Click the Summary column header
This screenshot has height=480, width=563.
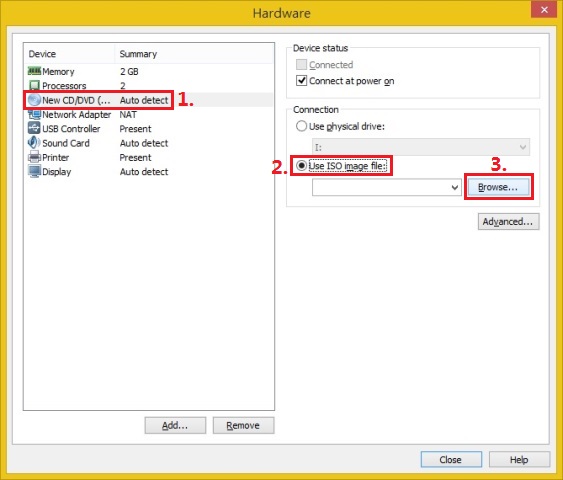pyautogui.click(x=138, y=54)
